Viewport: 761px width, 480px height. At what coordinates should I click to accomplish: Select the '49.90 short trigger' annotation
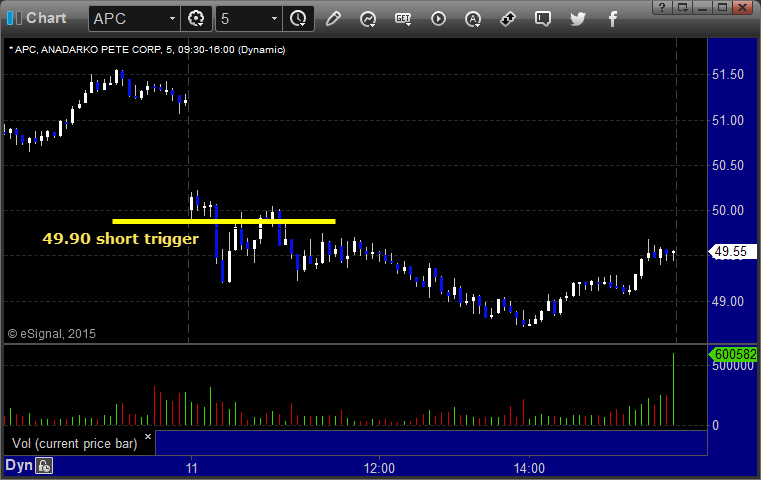[120, 239]
